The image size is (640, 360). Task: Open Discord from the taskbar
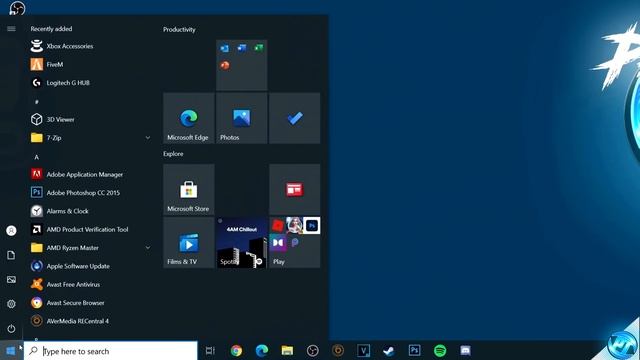[465, 351]
